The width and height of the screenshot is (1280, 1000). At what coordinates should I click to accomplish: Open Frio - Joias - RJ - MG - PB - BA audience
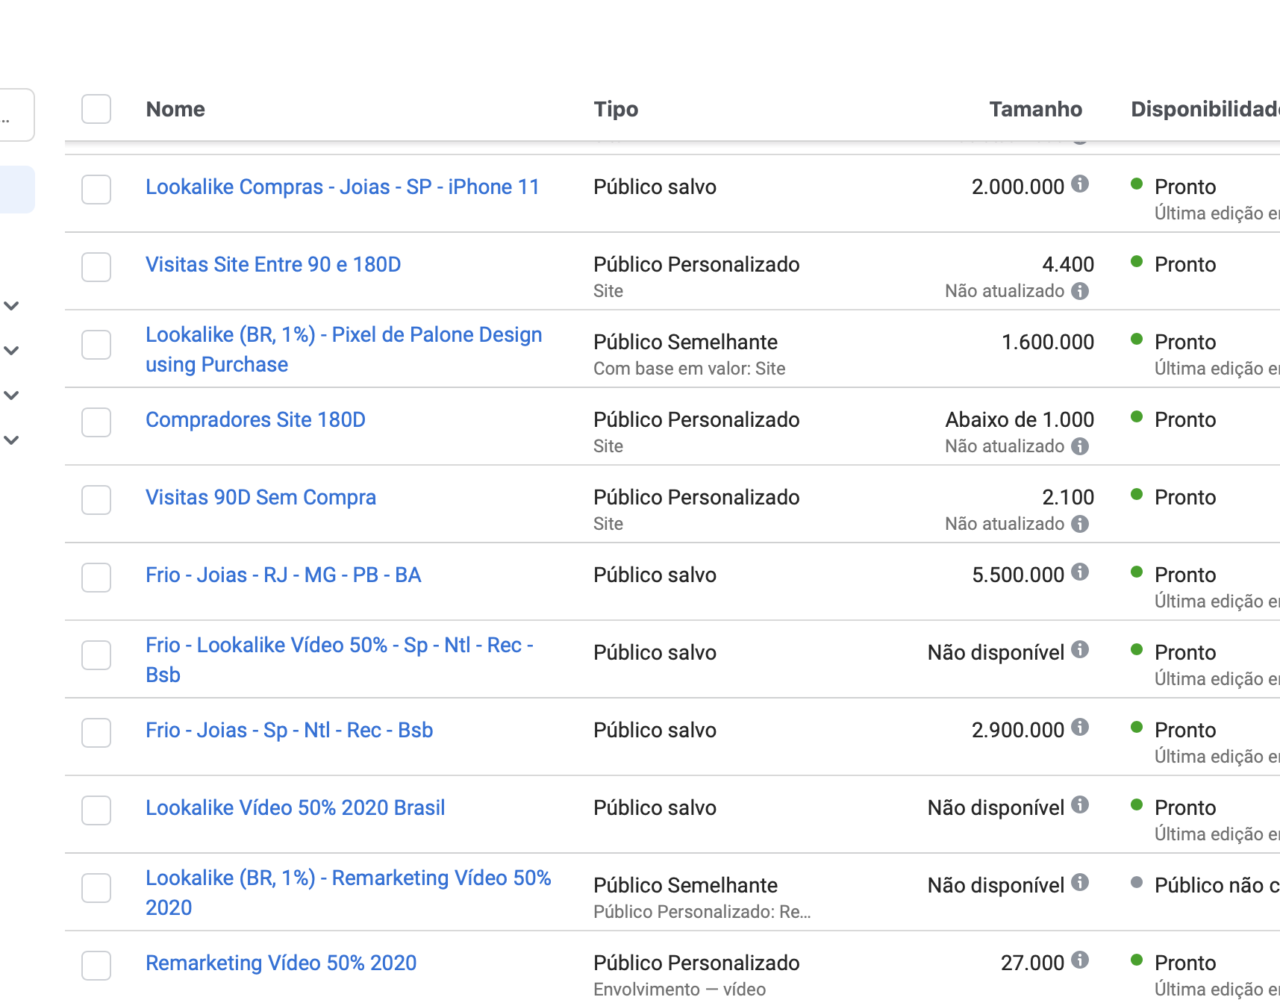(283, 575)
